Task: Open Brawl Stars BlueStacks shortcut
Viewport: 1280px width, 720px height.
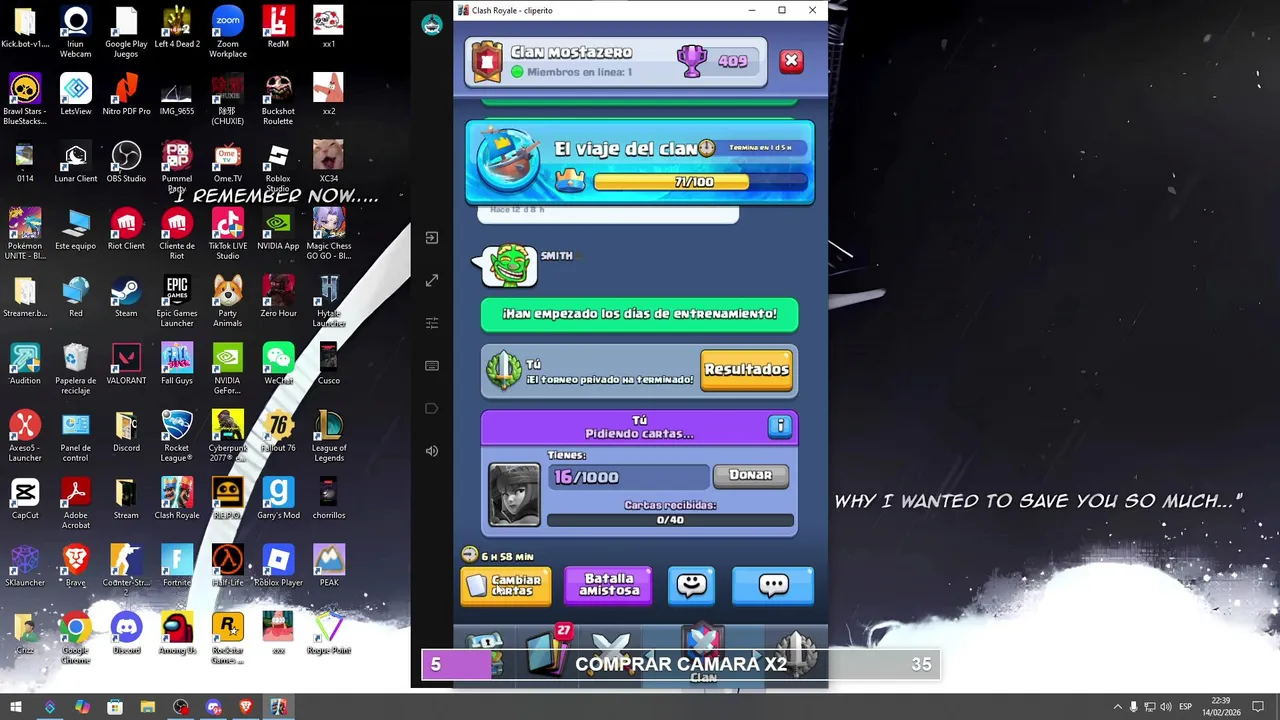Action: click(x=25, y=99)
